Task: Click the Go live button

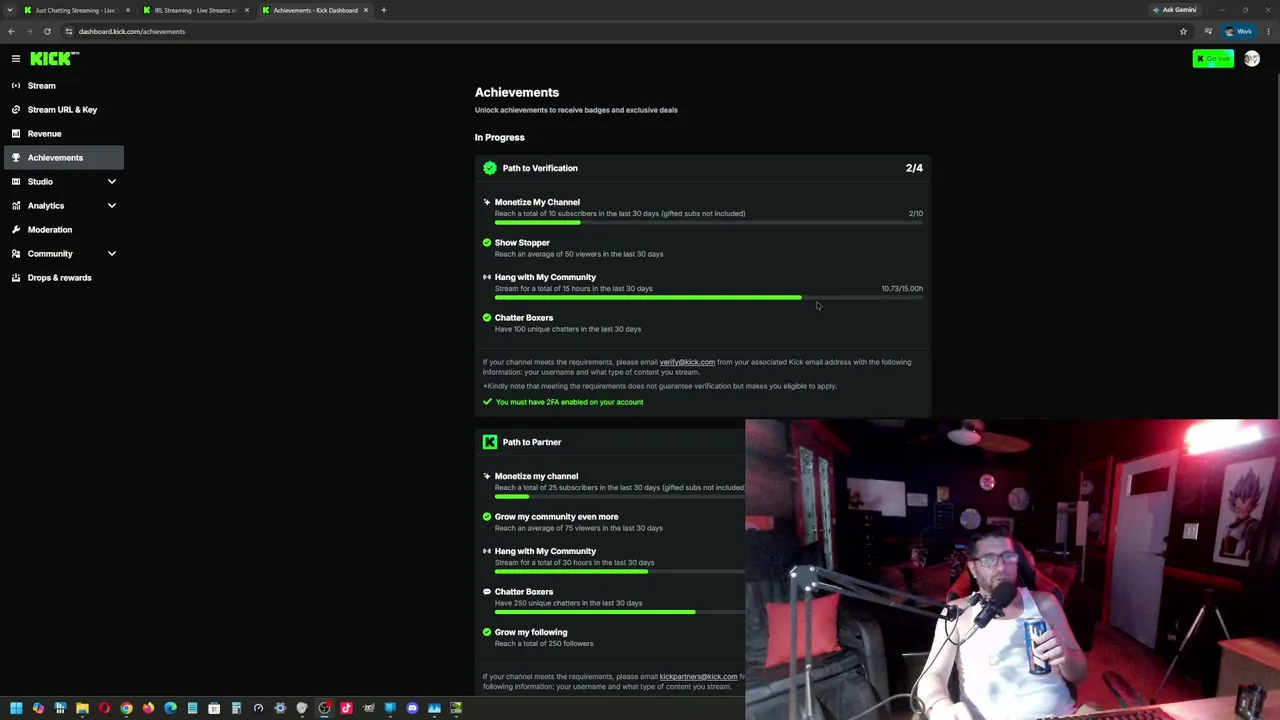Action: pos(1213,59)
